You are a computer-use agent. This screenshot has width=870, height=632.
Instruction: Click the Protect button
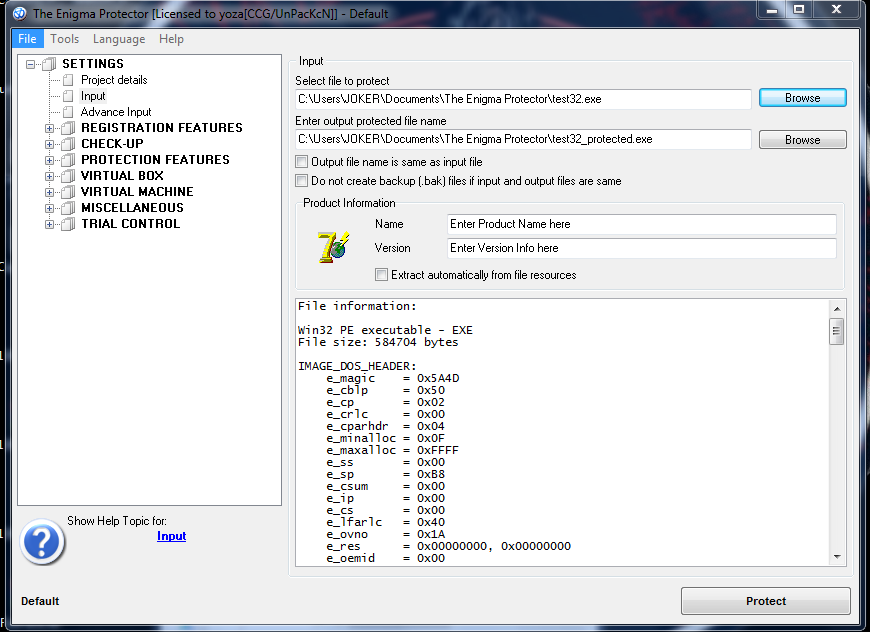point(766,601)
